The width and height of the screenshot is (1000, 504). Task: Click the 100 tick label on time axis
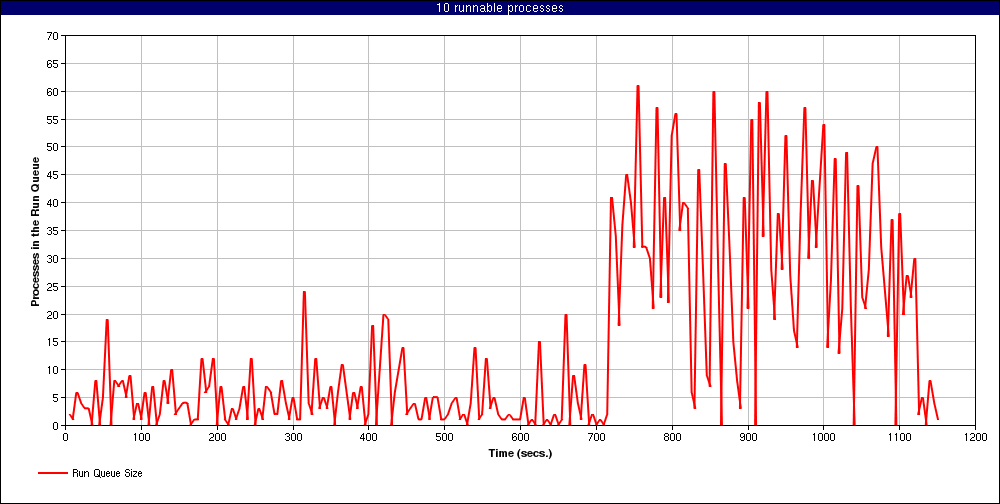coord(141,437)
